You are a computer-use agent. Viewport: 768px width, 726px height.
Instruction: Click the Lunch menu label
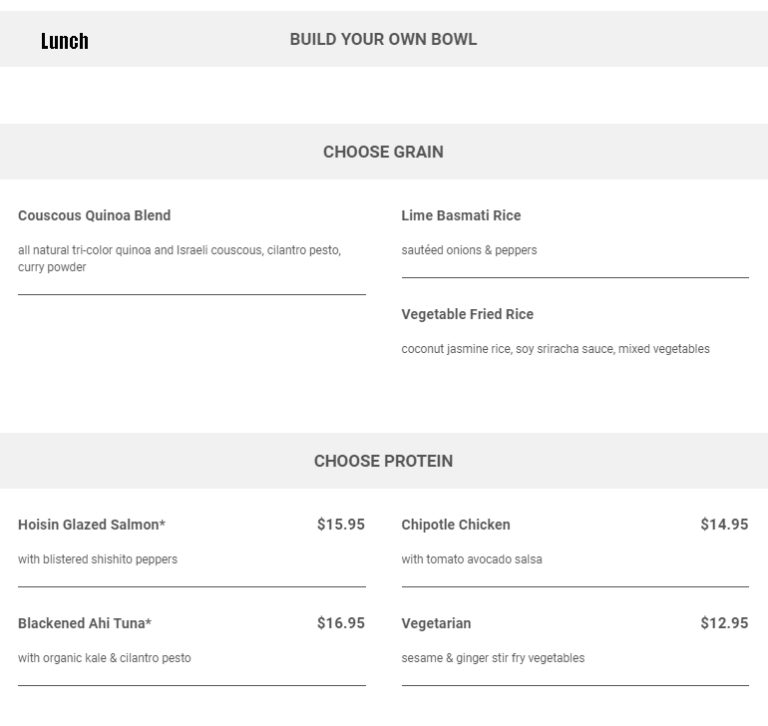65,41
